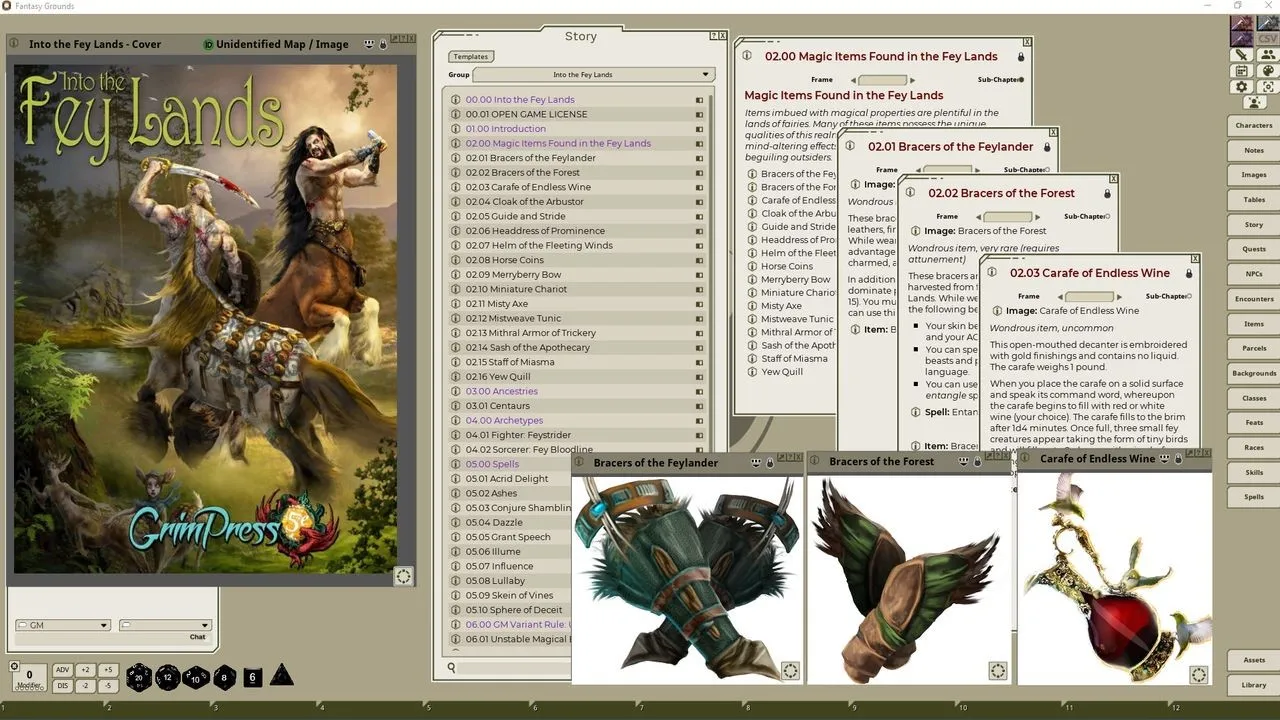The image size is (1280, 720).
Task: Roll the d20 die
Action: coord(138,677)
